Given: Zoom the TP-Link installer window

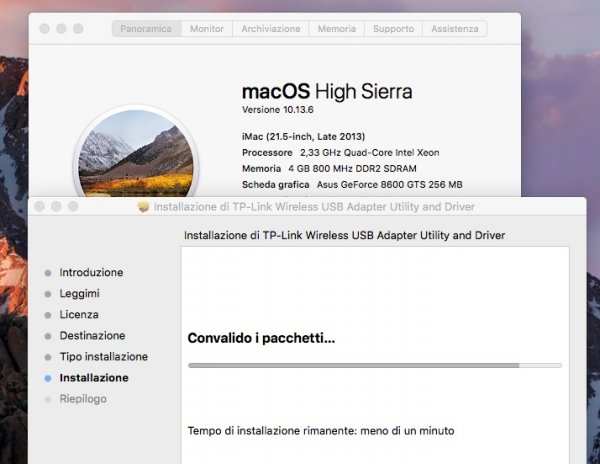Looking at the screenshot, I should [73, 207].
